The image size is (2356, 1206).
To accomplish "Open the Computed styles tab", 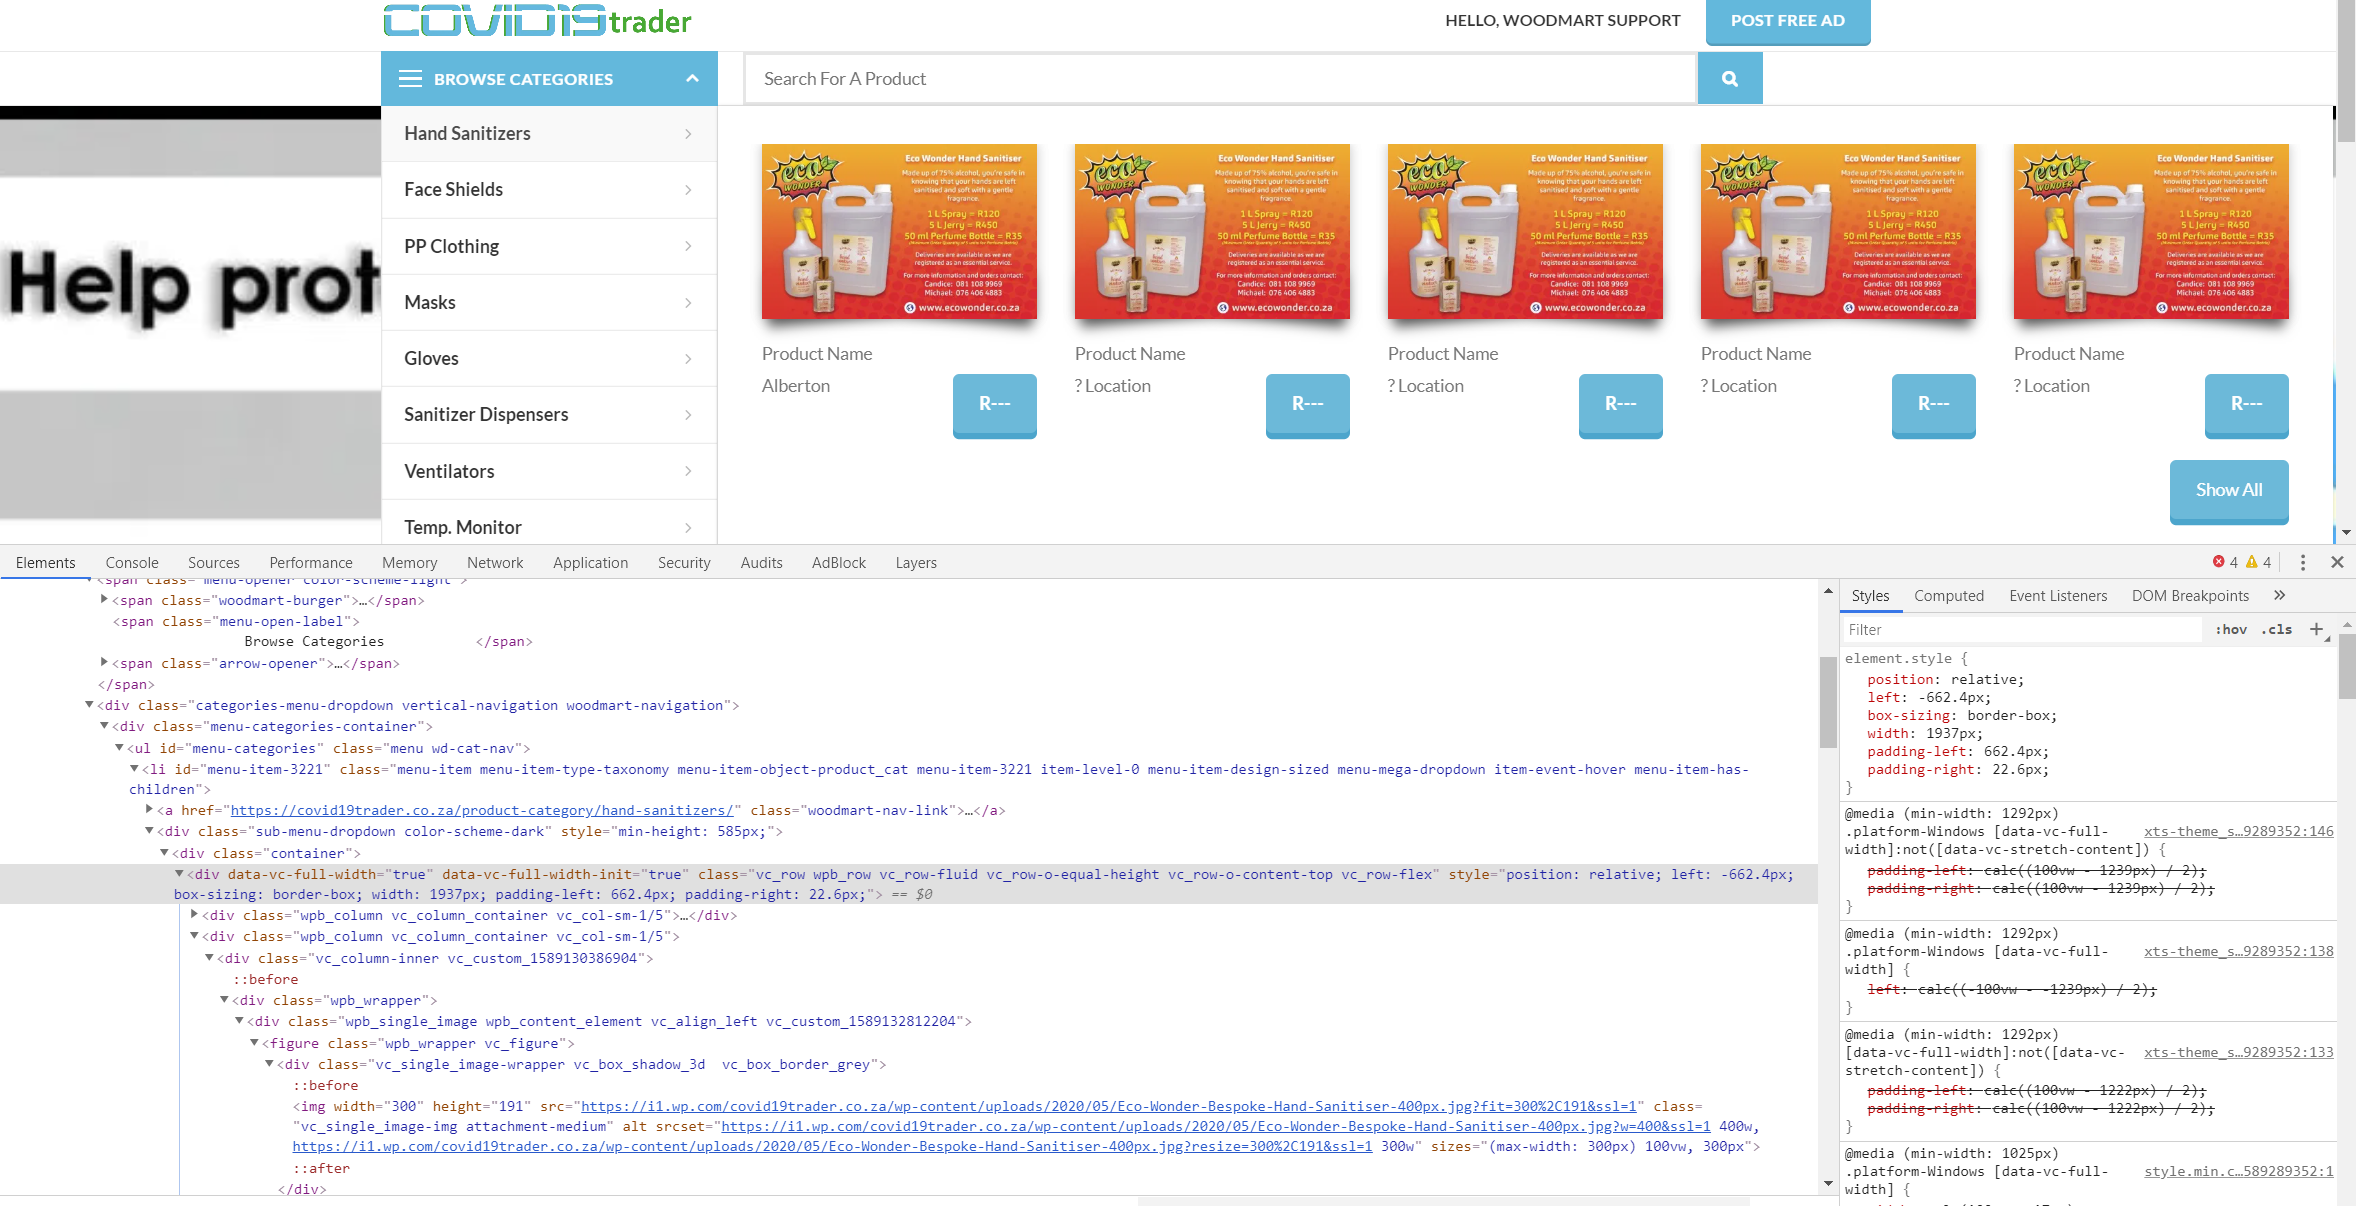I will point(1948,596).
